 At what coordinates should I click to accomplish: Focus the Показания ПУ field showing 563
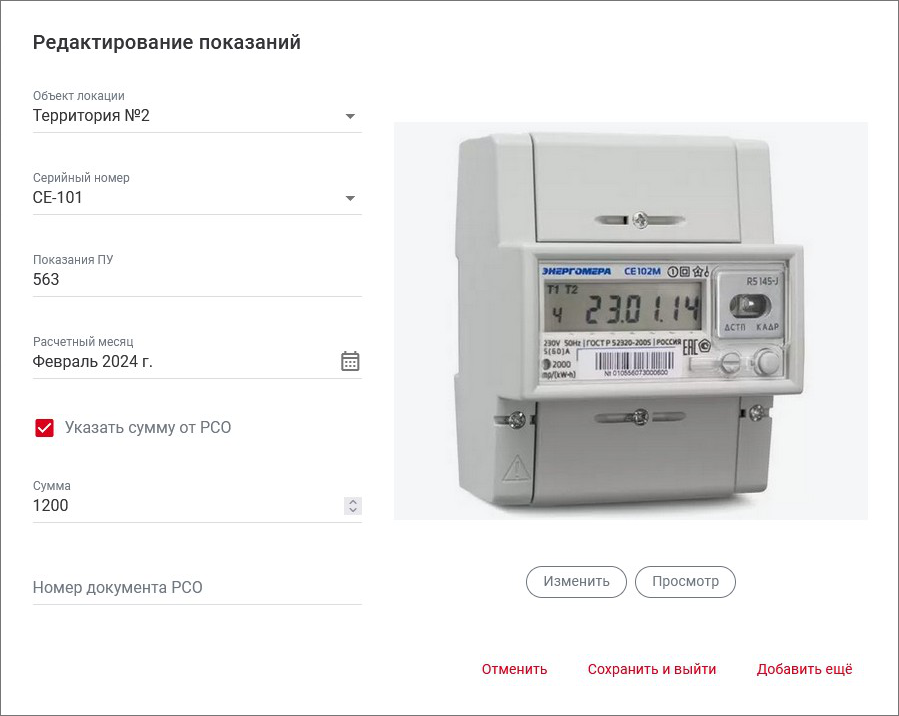[x=180, y=280]
